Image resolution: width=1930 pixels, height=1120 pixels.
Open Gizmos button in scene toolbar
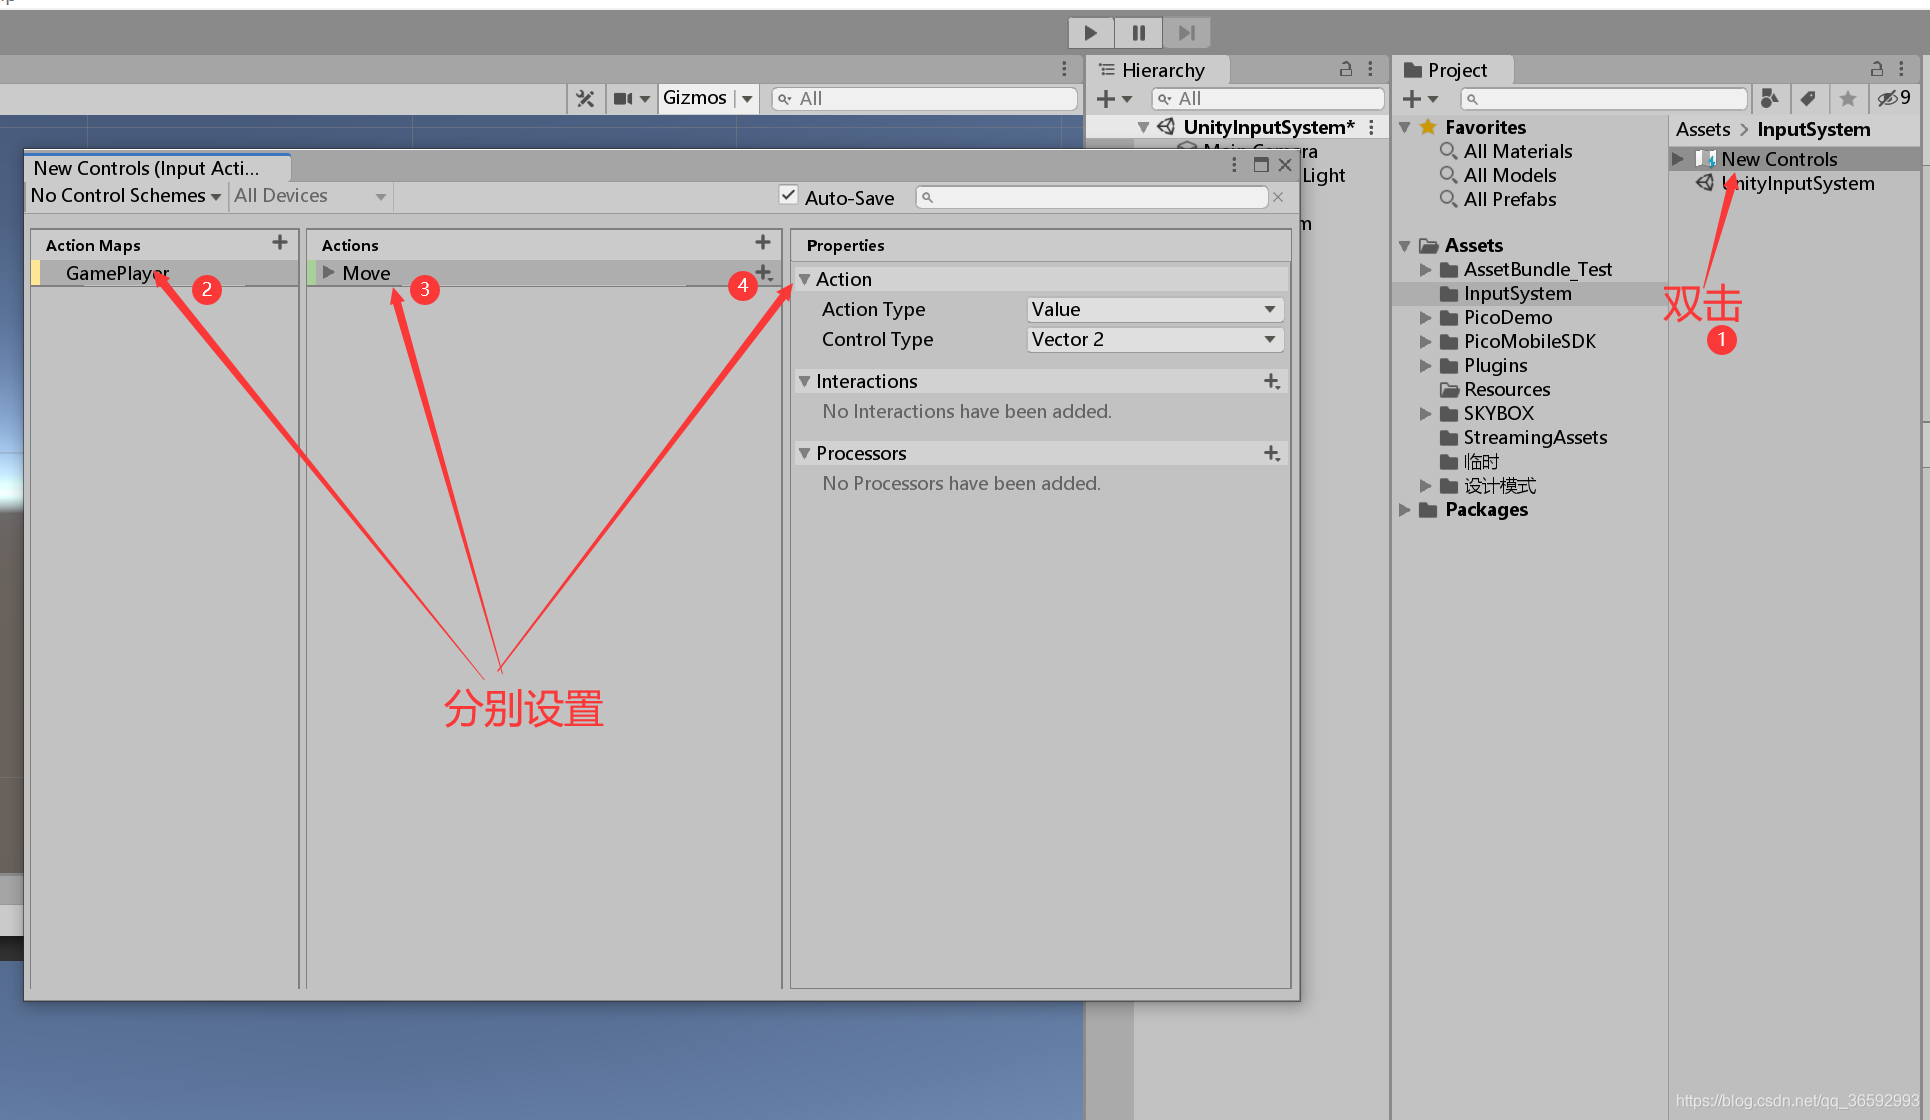tap(694, 98)
